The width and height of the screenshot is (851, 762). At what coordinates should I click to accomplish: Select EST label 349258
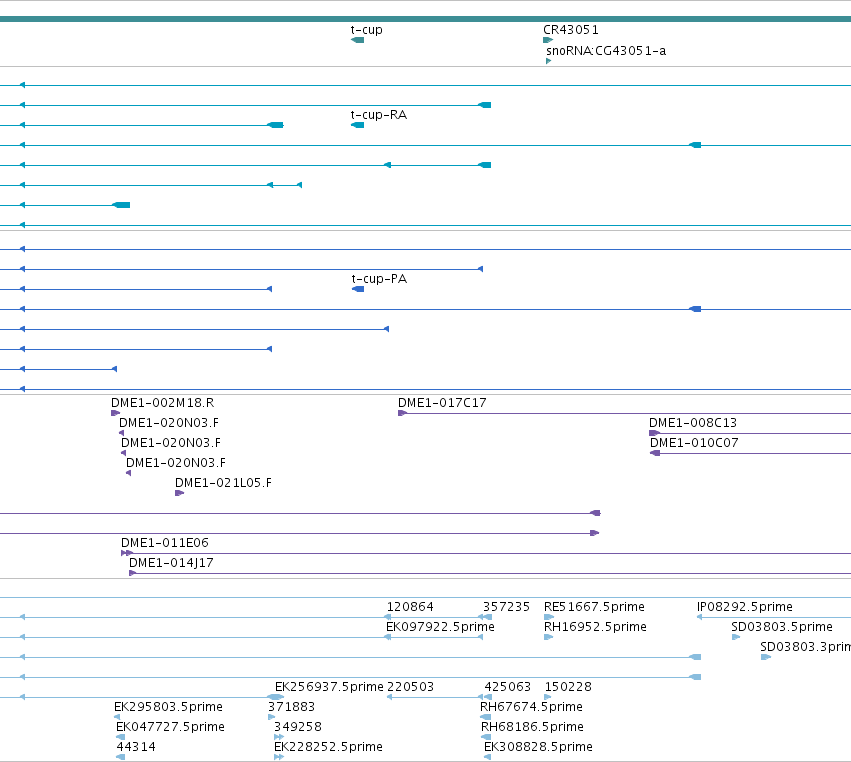[297, 727]
